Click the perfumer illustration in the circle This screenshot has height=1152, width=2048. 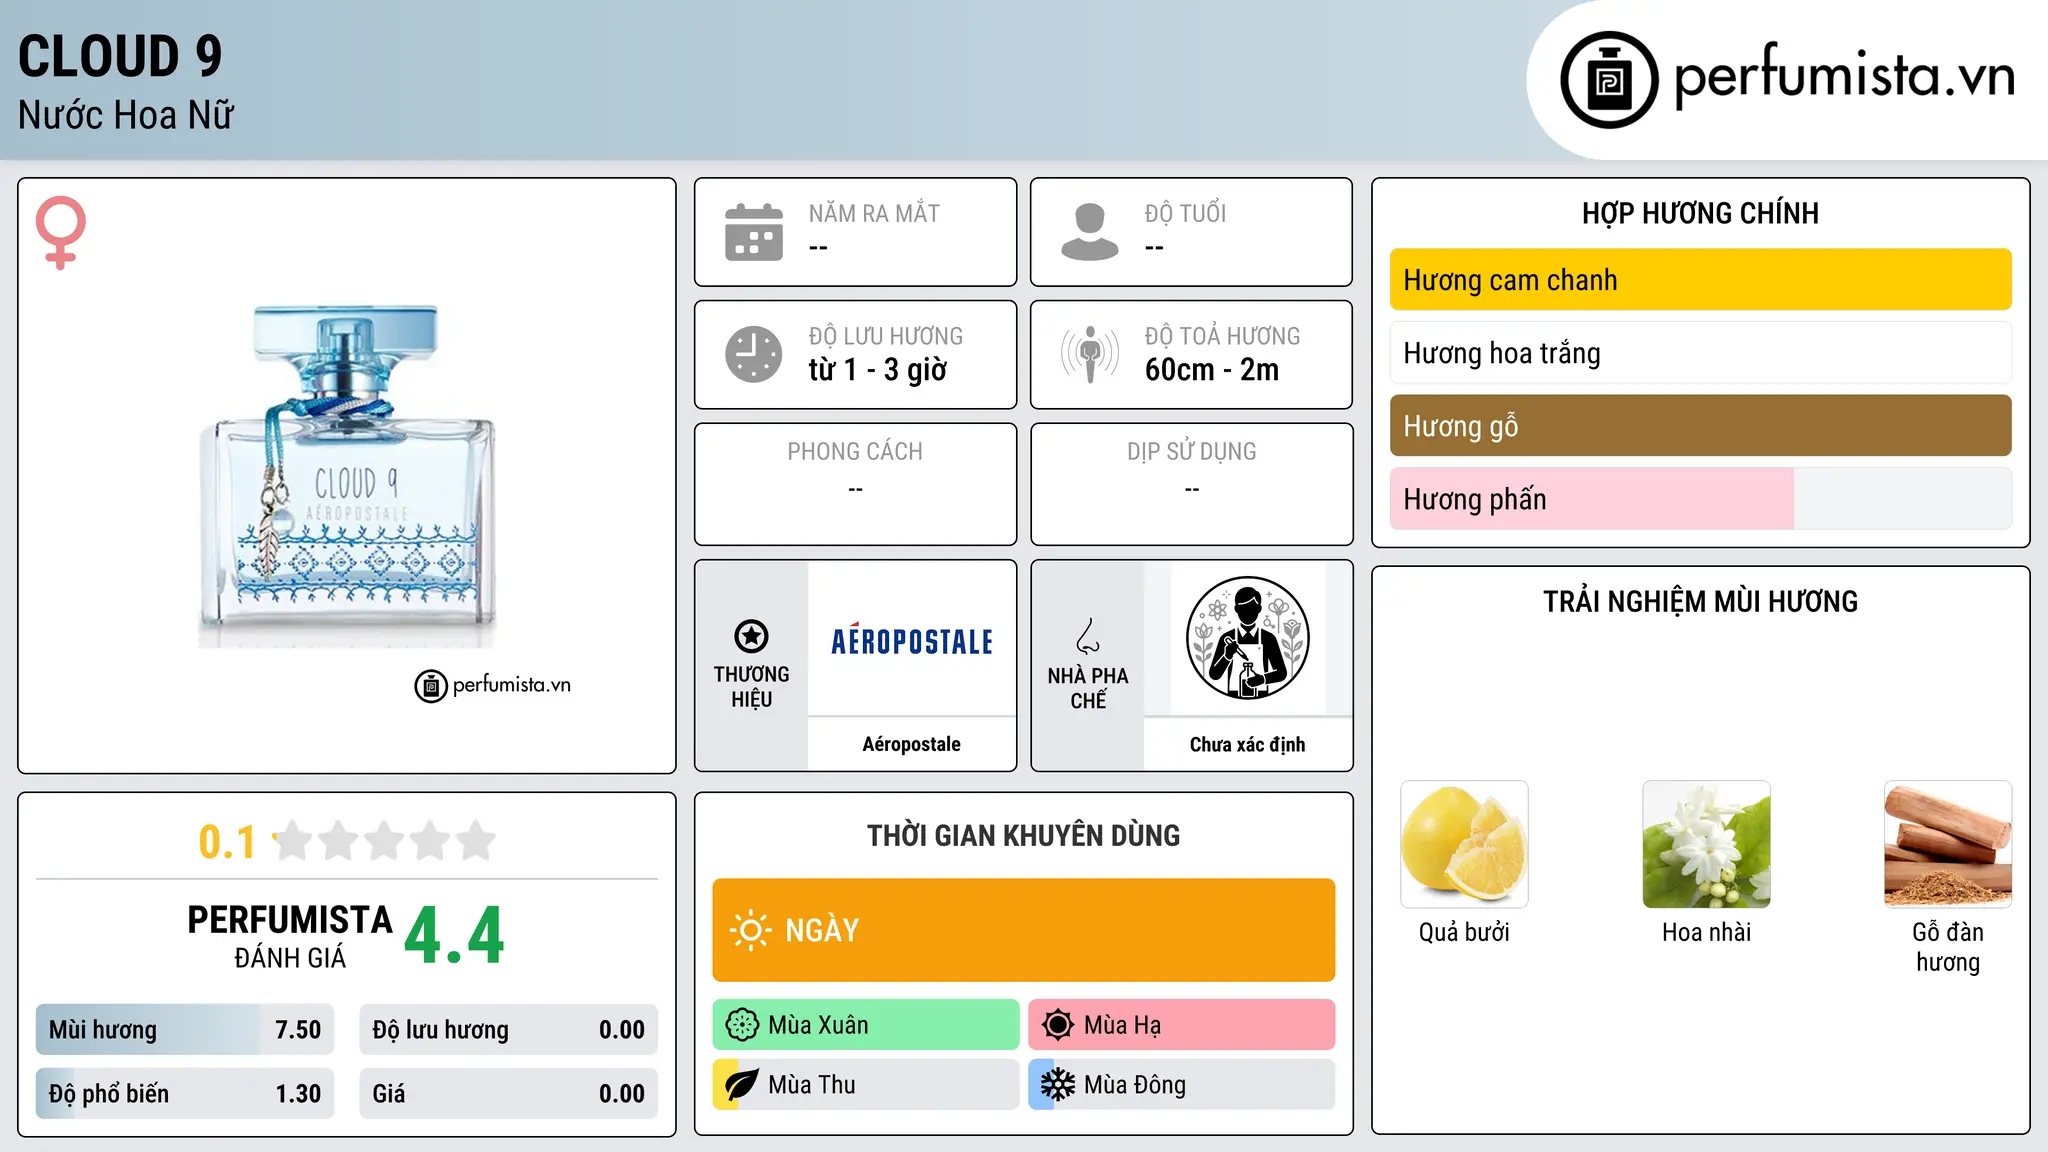[1247, 638]
